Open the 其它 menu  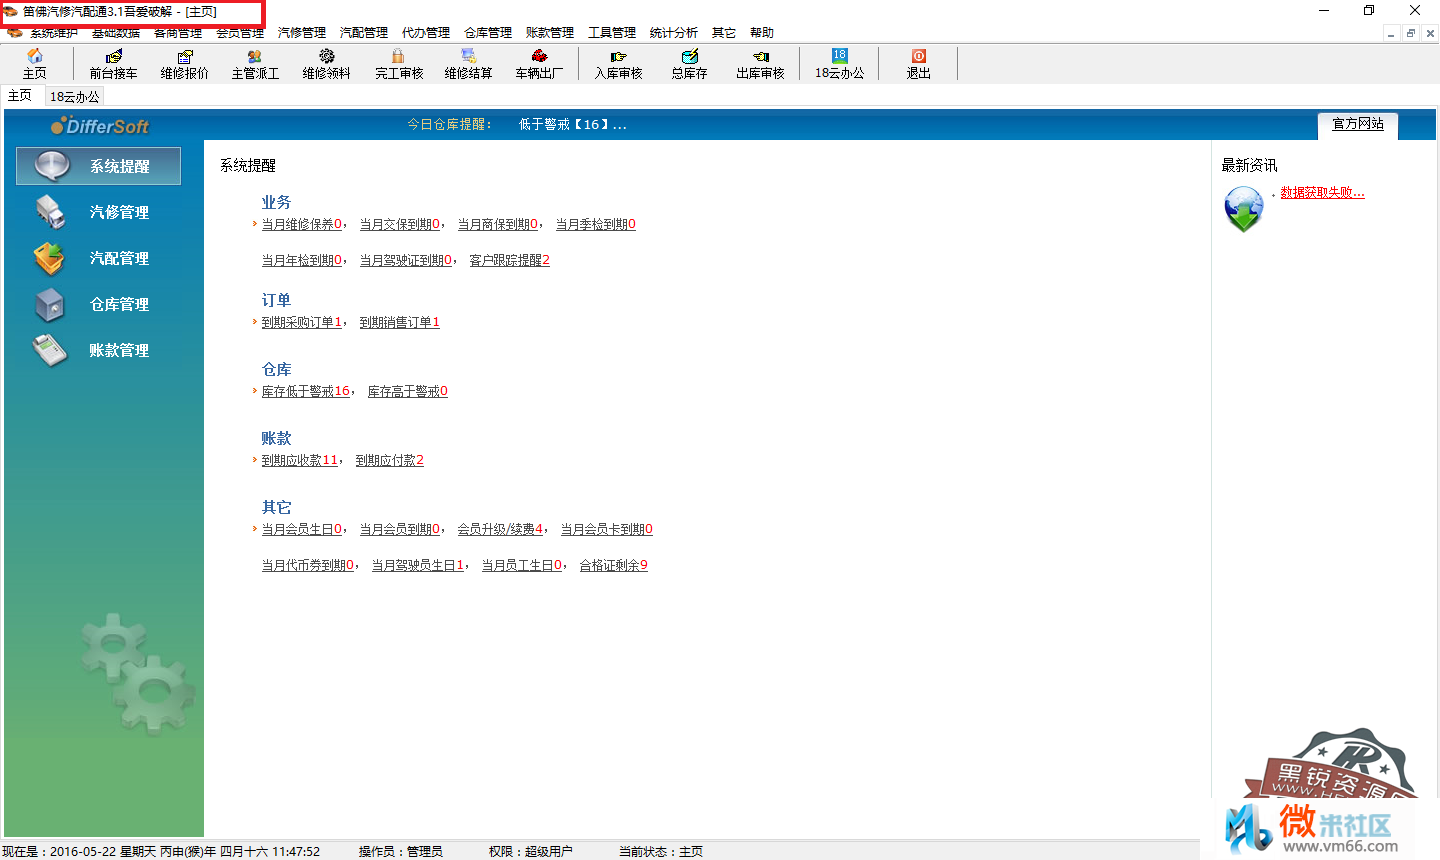point(724,33)
